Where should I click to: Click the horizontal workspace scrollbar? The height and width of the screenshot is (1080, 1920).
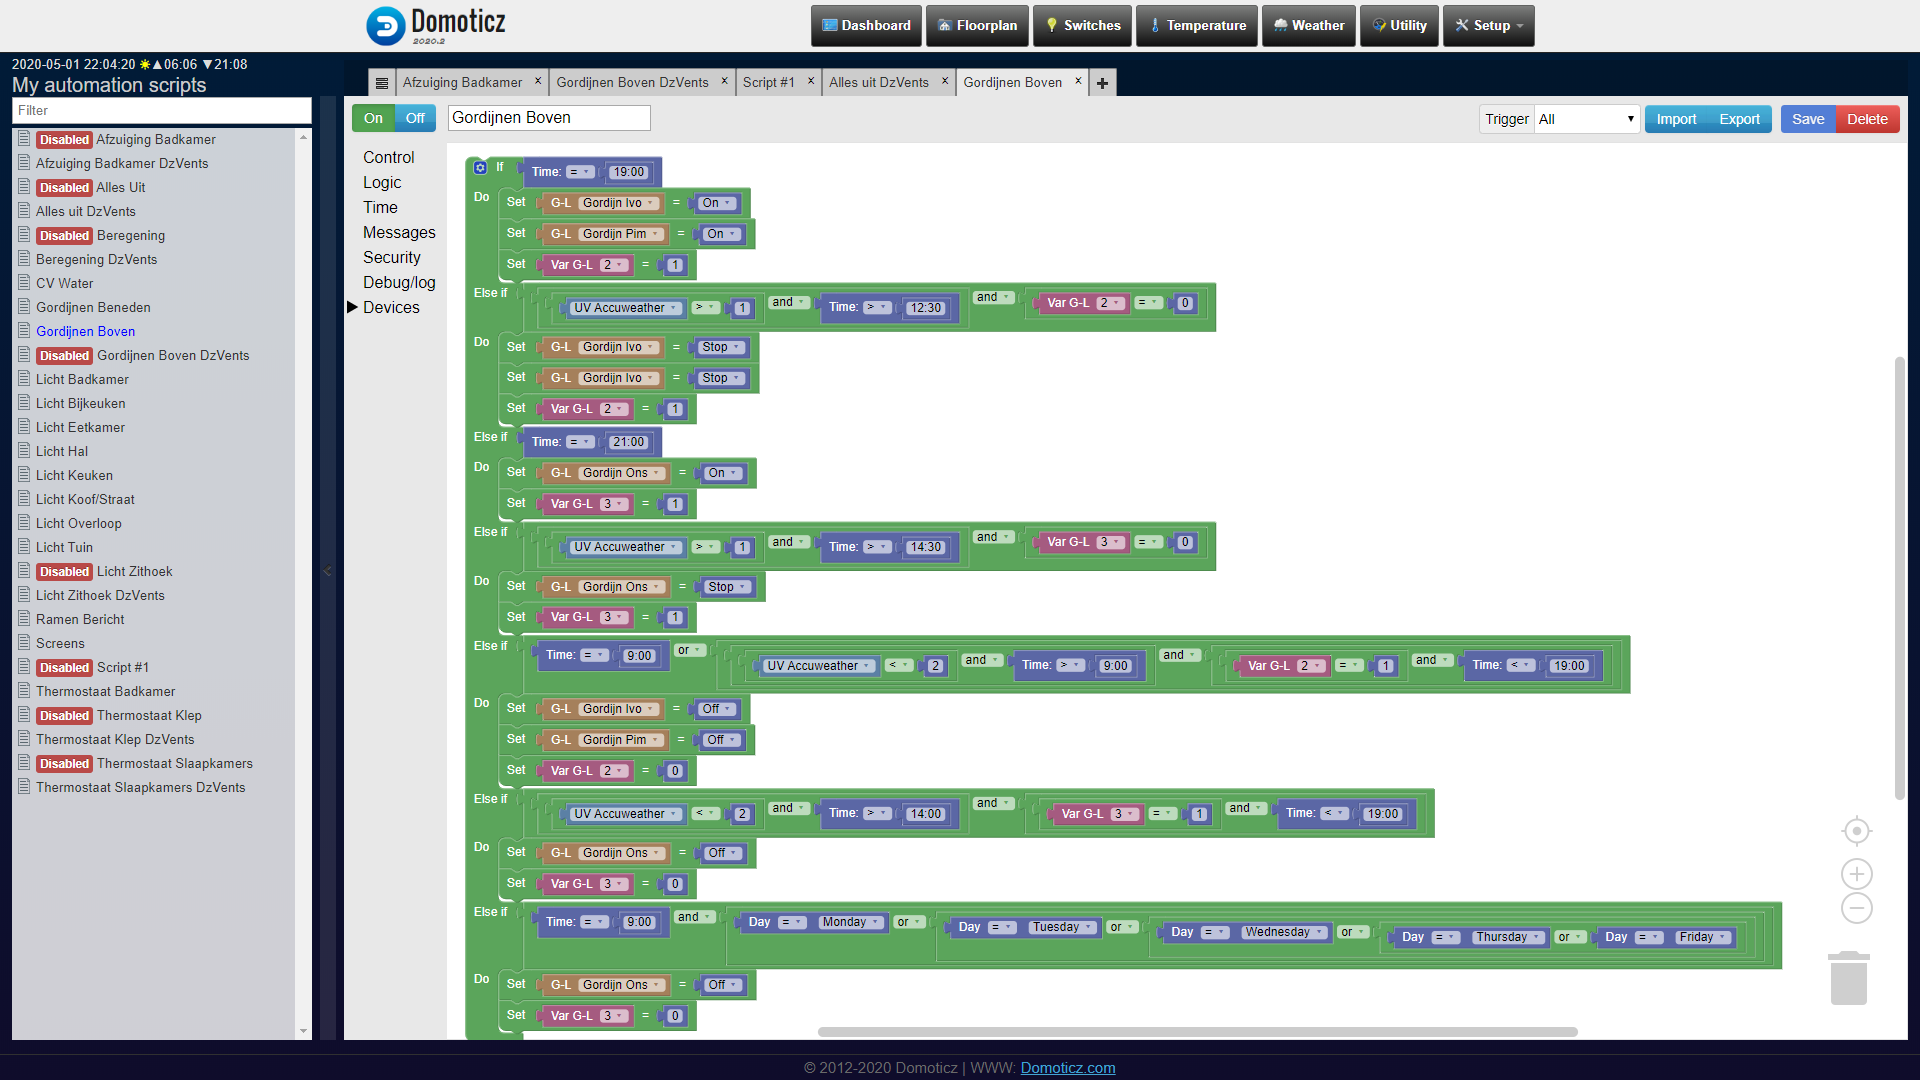tap(1197, 1031)
